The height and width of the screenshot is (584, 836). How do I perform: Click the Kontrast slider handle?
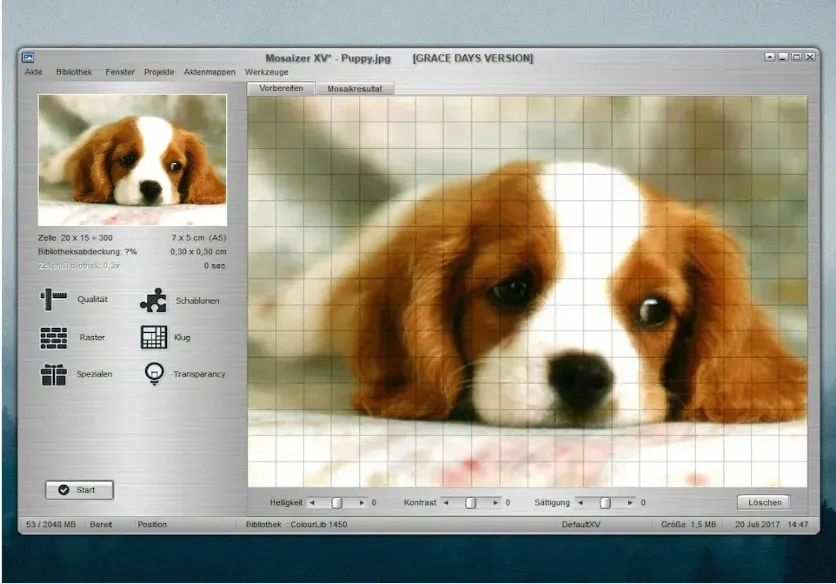click(470, 503)
